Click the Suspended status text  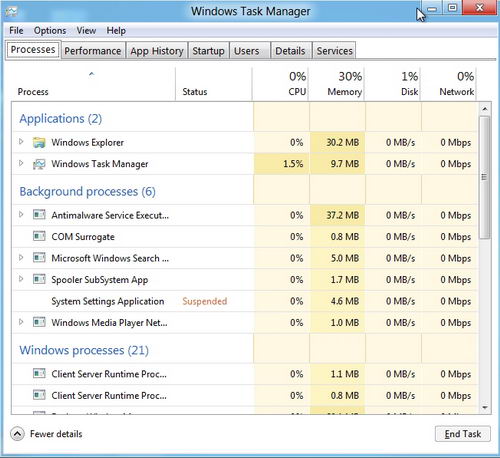(205, 301)
